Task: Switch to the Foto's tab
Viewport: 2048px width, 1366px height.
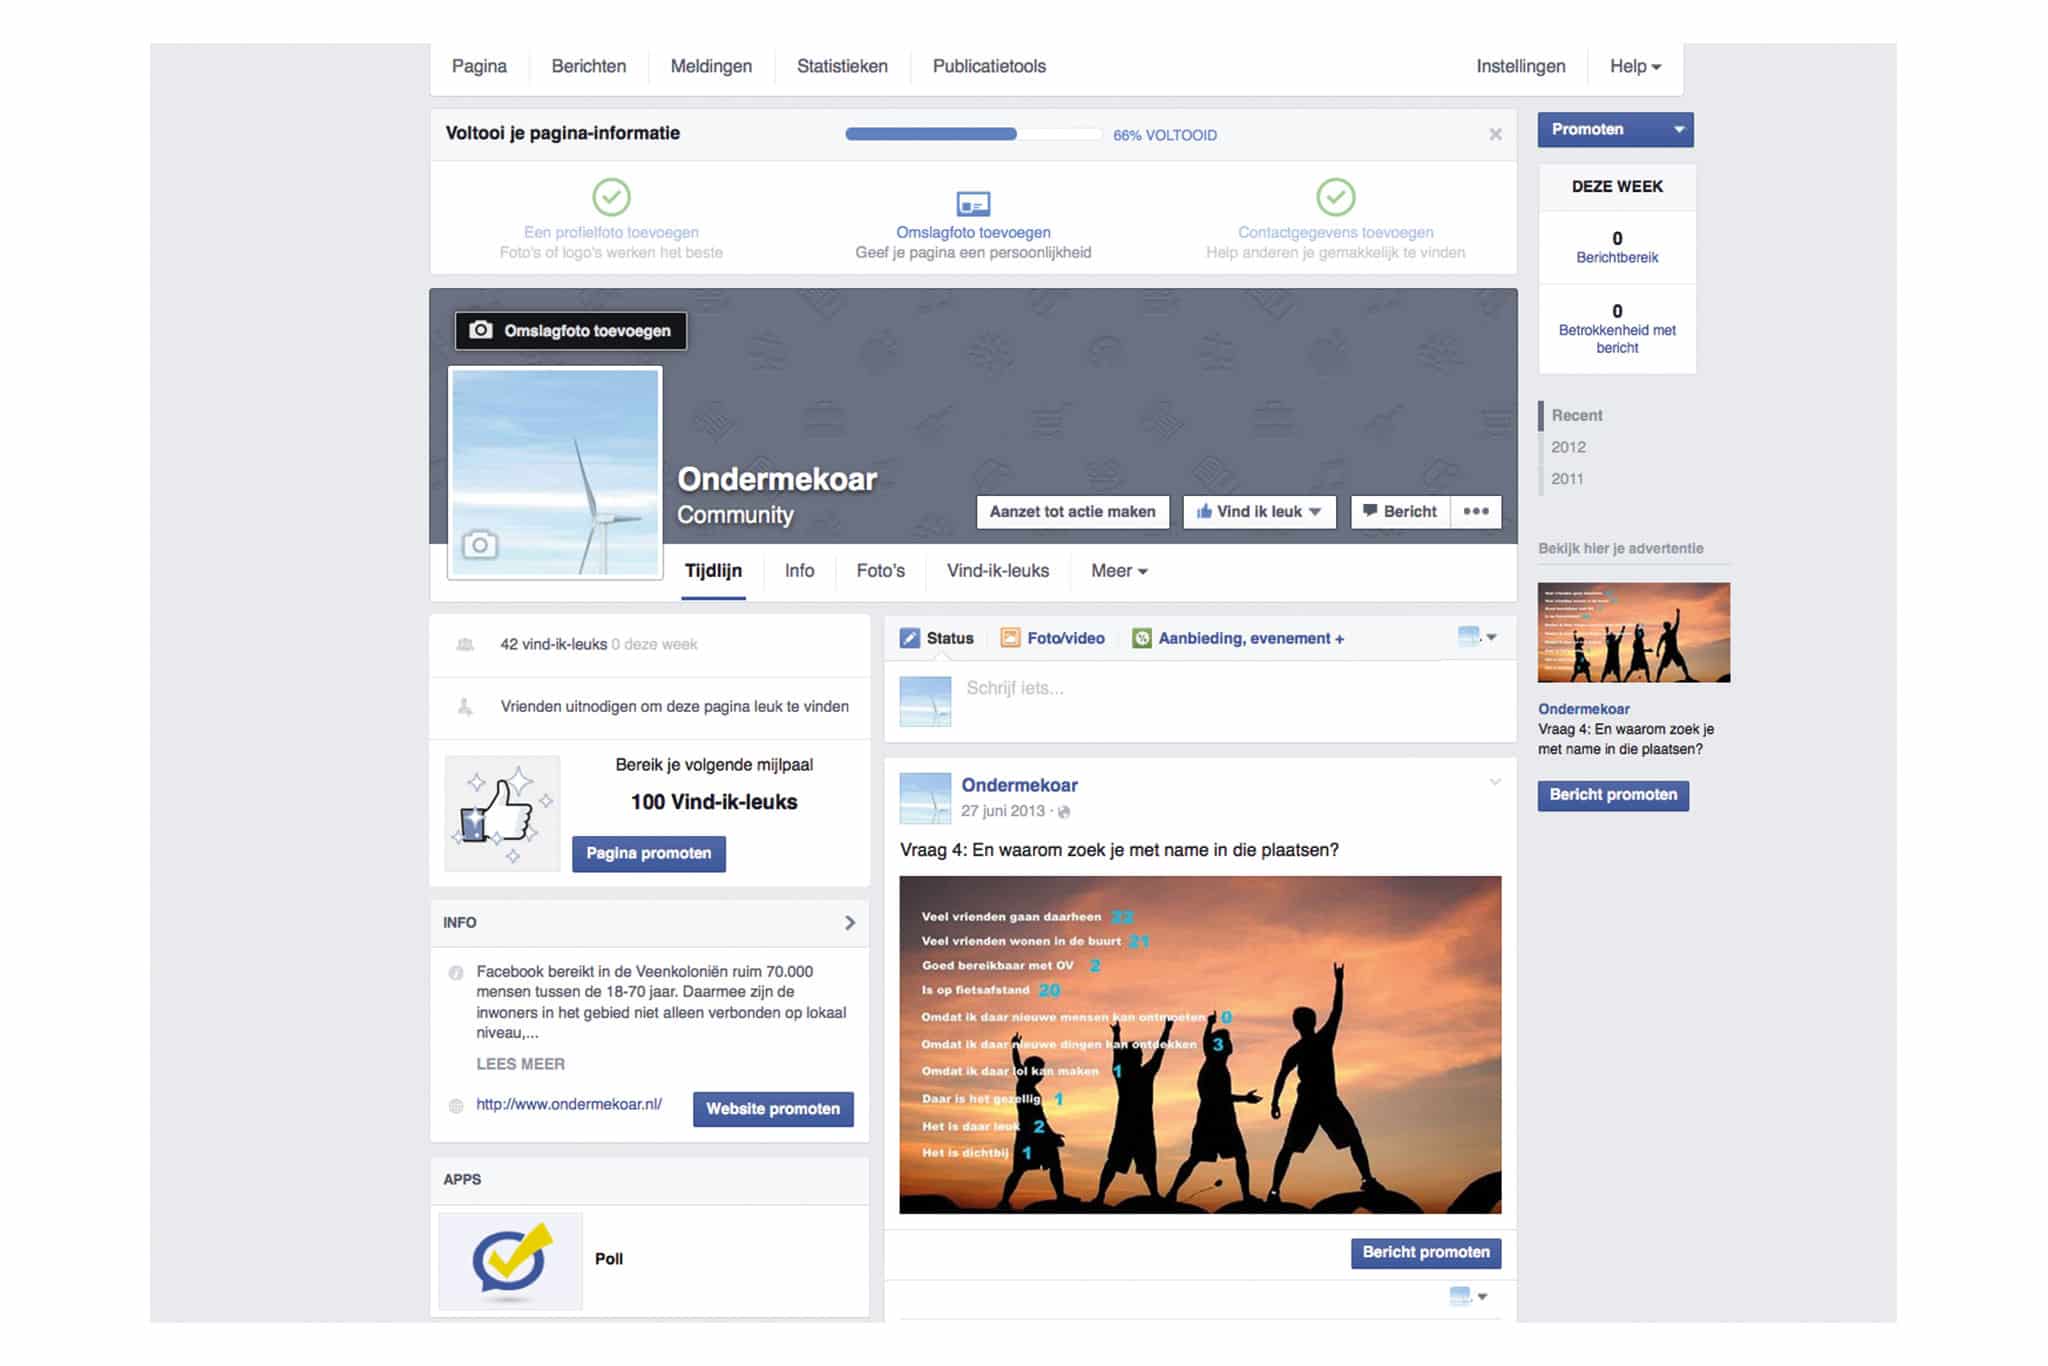Action: tap(880, 571)
